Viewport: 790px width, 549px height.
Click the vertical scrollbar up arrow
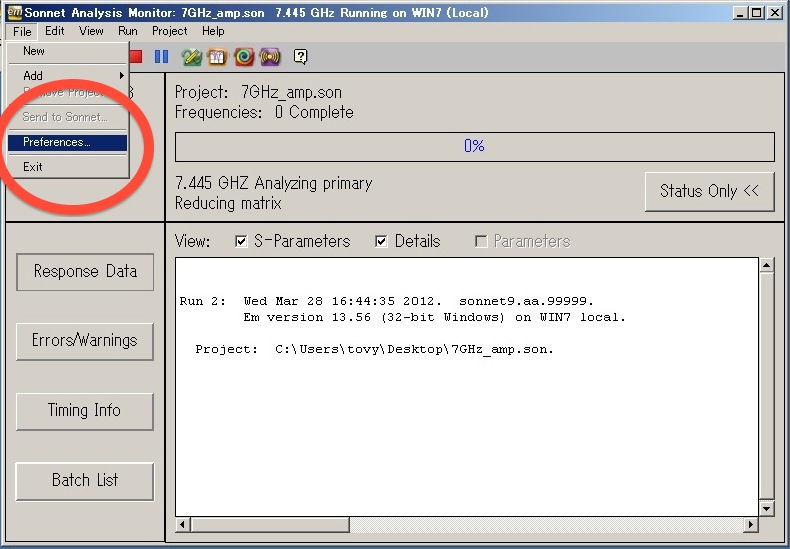pyautogui.click(x=766, y=265)
